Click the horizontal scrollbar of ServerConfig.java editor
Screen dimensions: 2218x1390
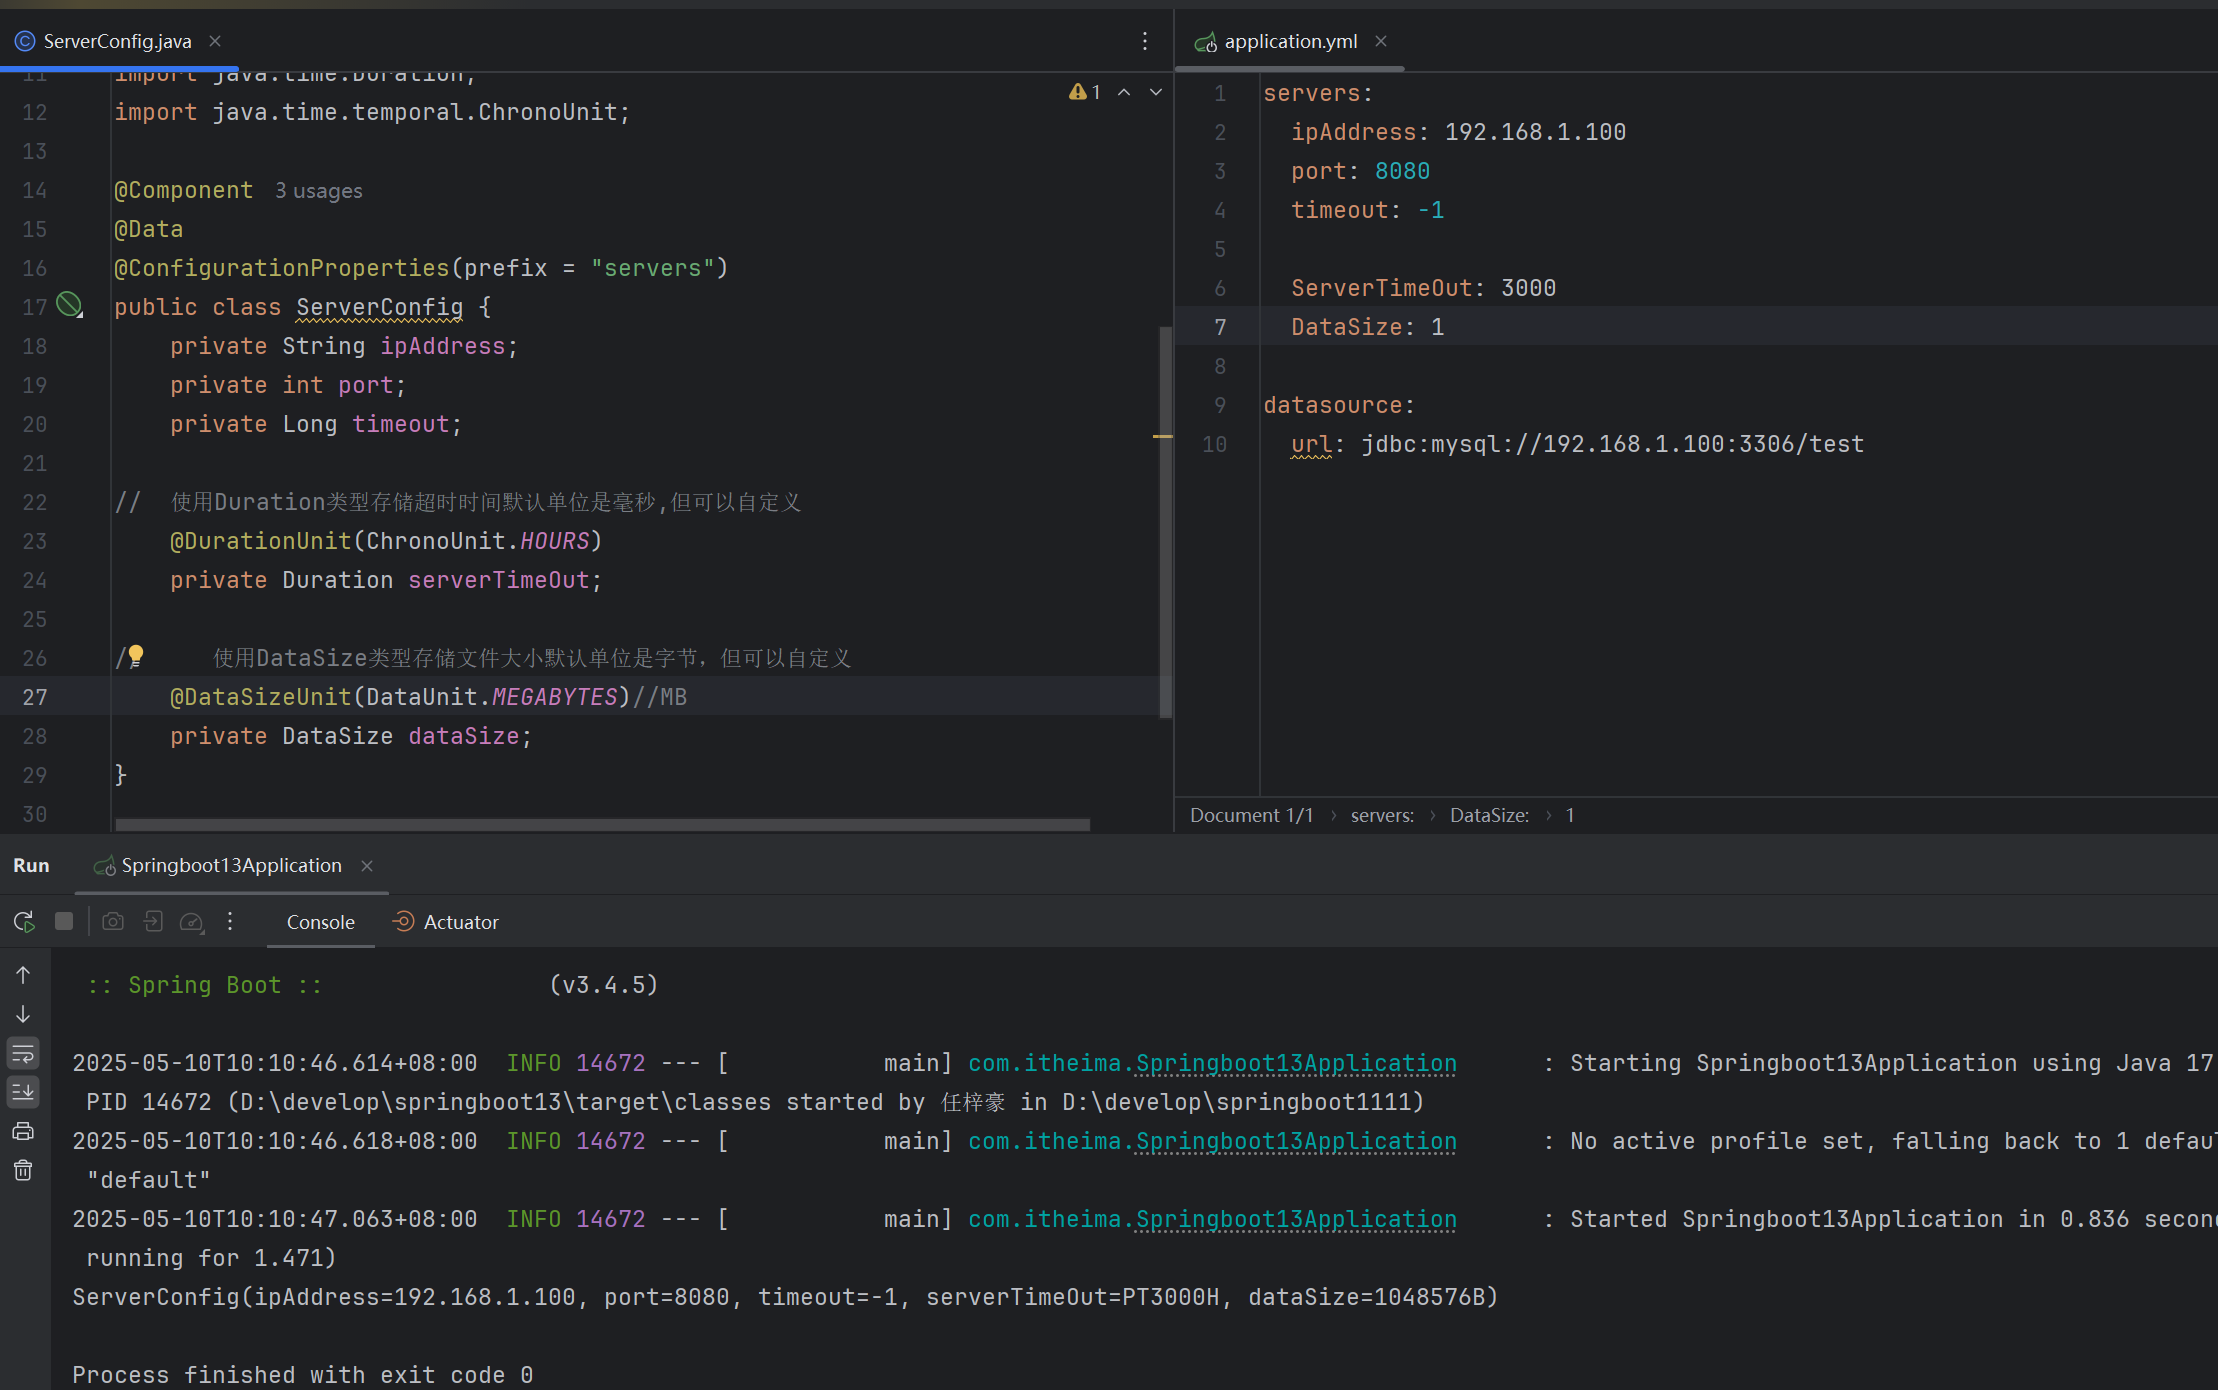(x=602, y=825)
